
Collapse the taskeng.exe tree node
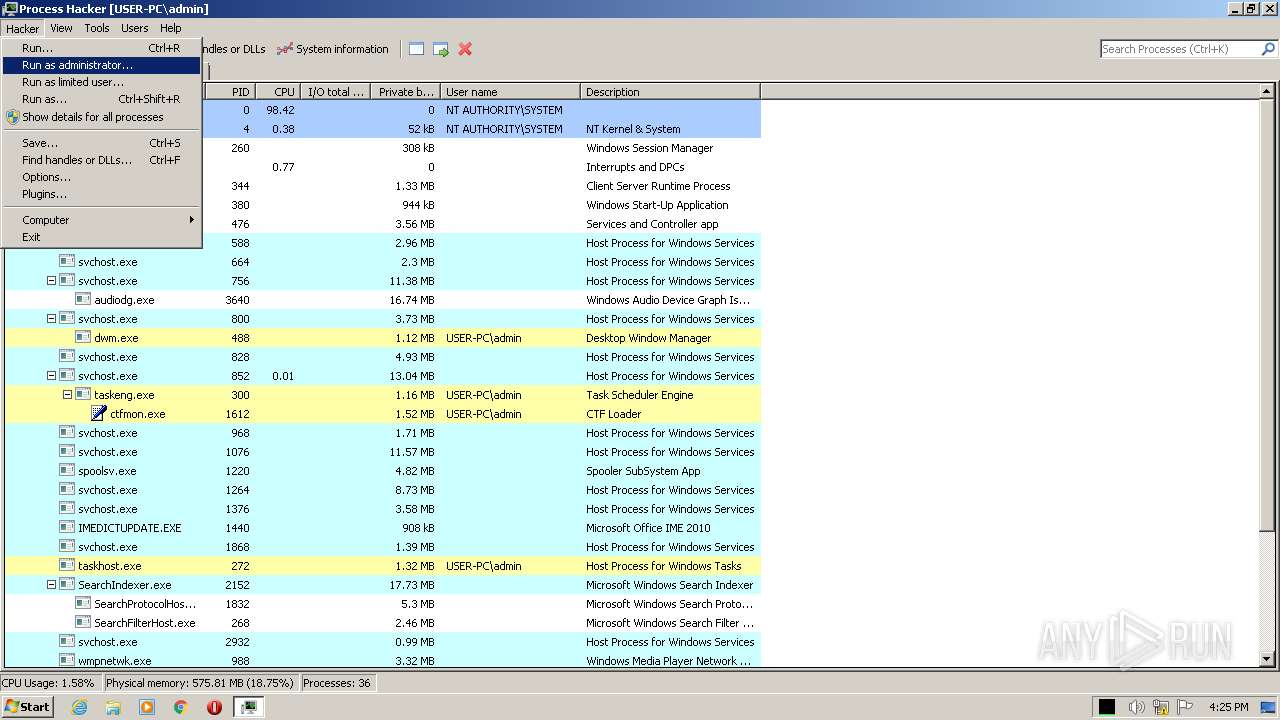coord(68,395)
